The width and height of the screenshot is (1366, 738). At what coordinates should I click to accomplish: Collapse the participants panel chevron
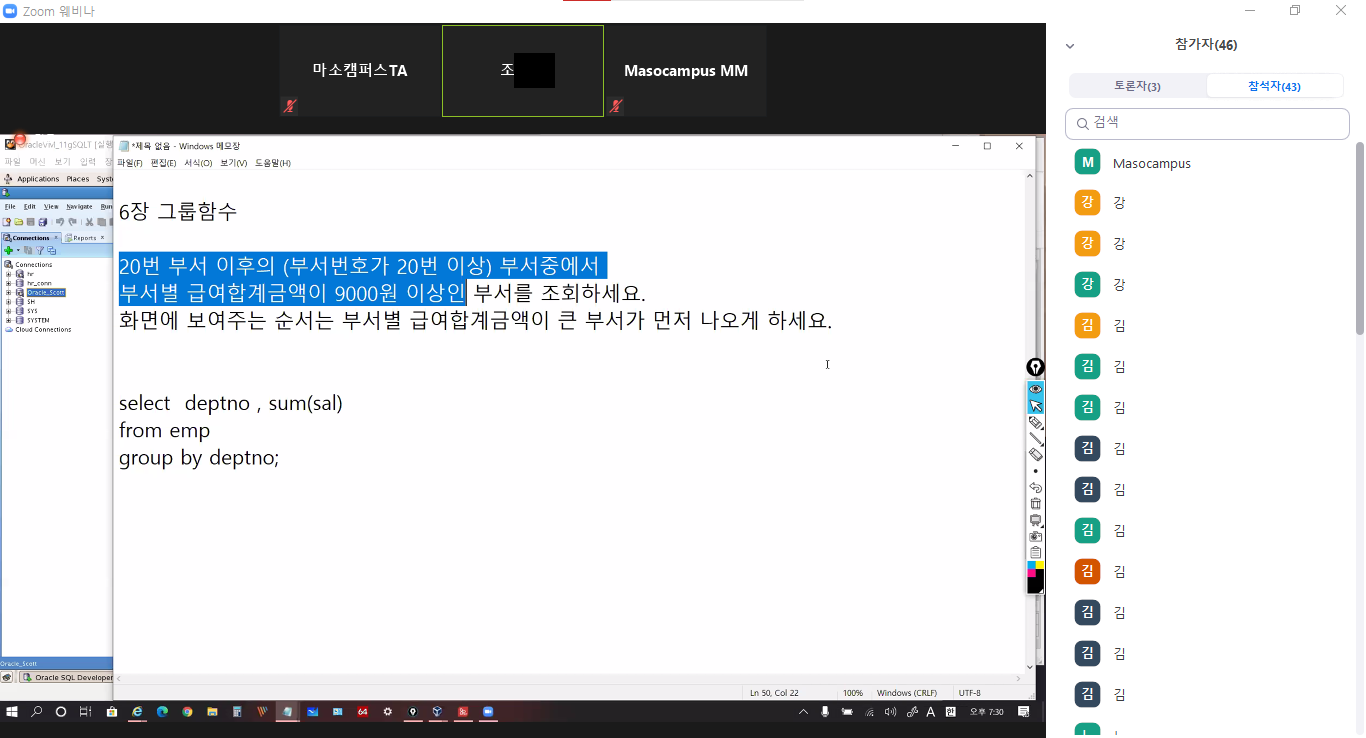pos(1070,46)
